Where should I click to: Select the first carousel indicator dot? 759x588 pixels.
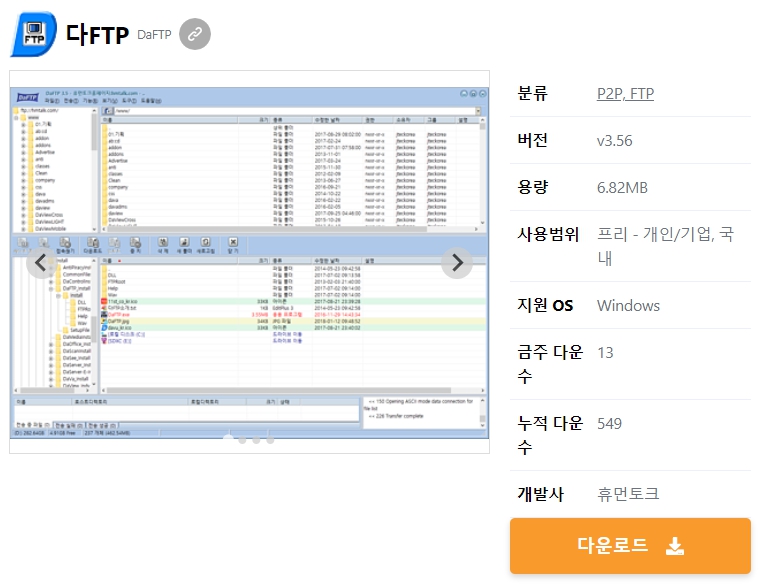pyautogui.click(x=228, y=439)
